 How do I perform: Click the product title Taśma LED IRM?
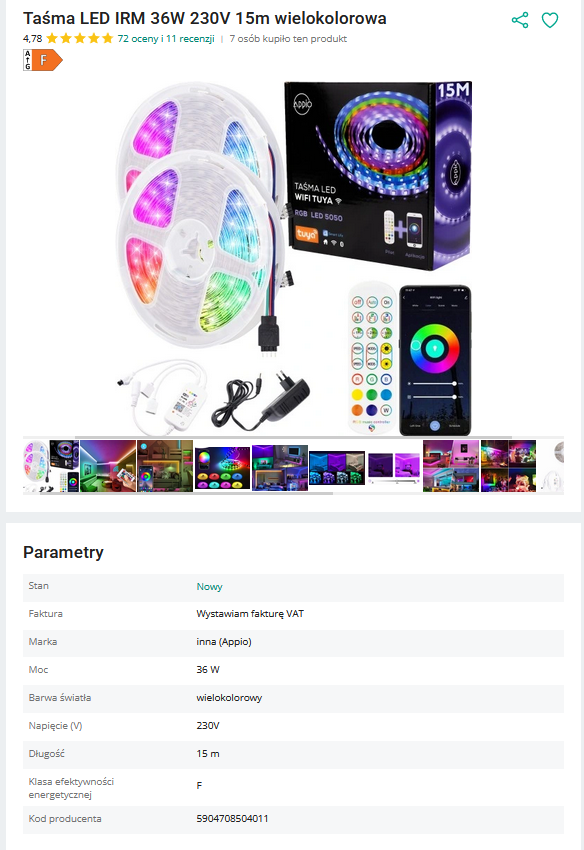click(x=204, y=18)
